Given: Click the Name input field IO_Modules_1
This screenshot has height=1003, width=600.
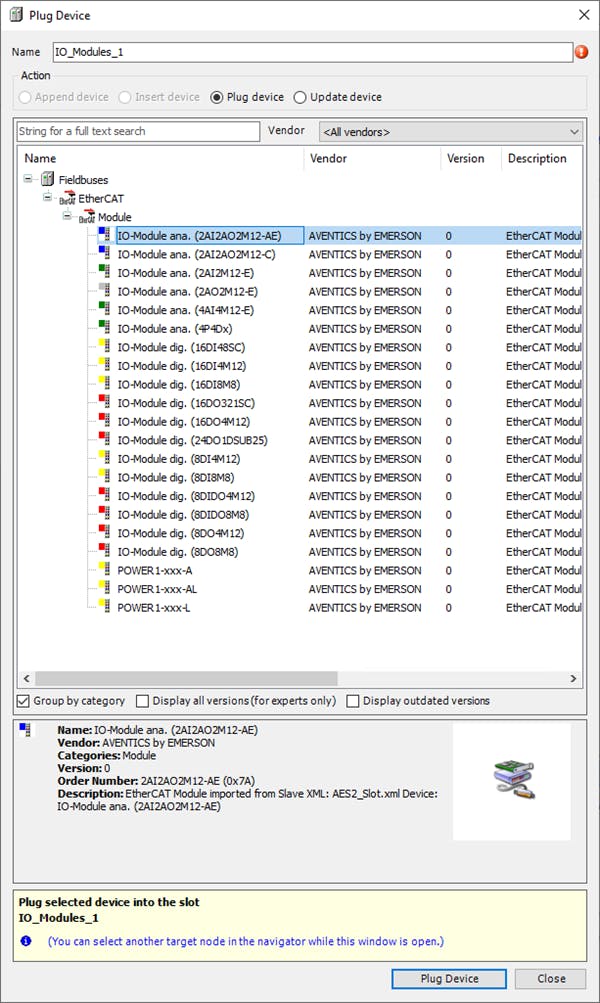Looking at the screenshot, I should pyautogui.click(x=312, y=52).
